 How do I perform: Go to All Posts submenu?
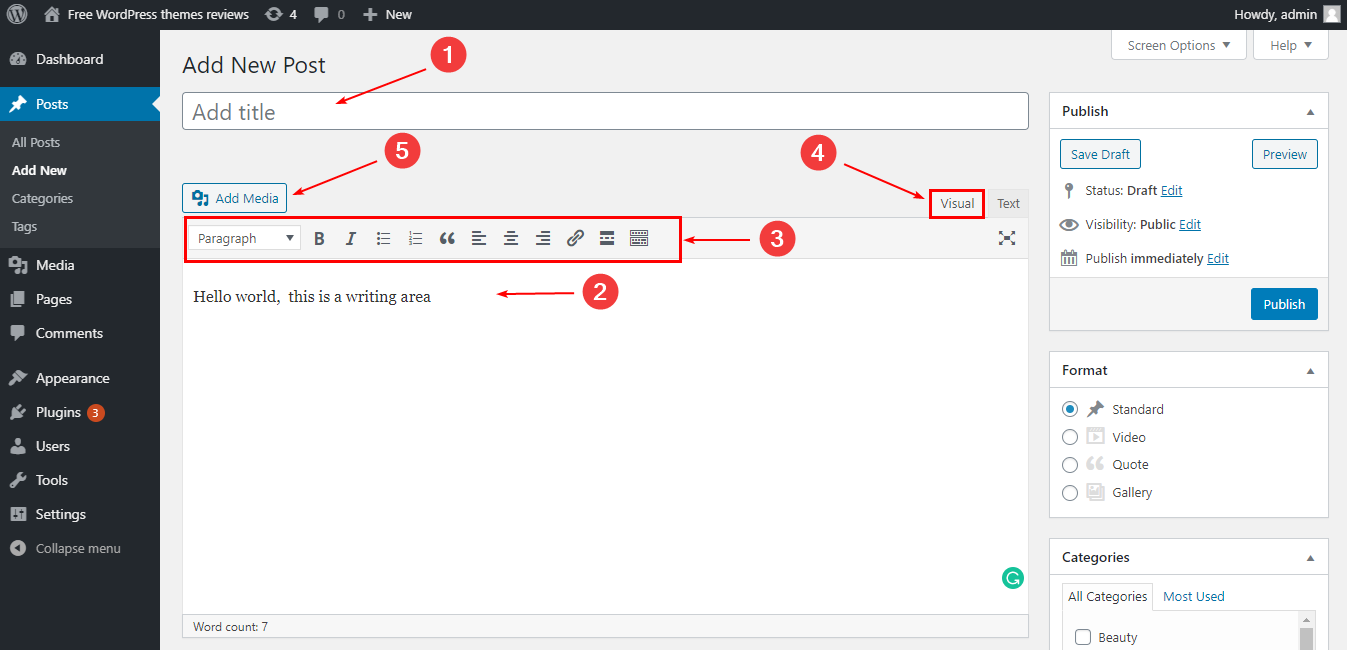pyautogui.click(x=36, y=142)
